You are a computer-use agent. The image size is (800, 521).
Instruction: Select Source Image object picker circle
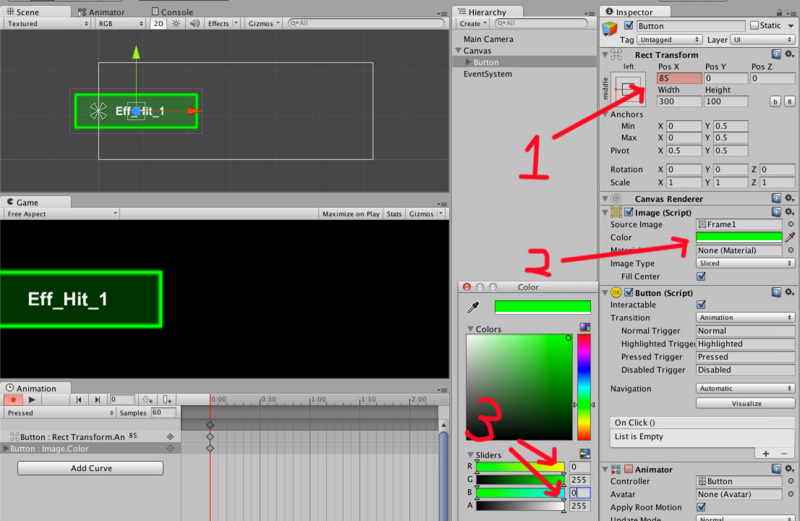coord(790,224)
